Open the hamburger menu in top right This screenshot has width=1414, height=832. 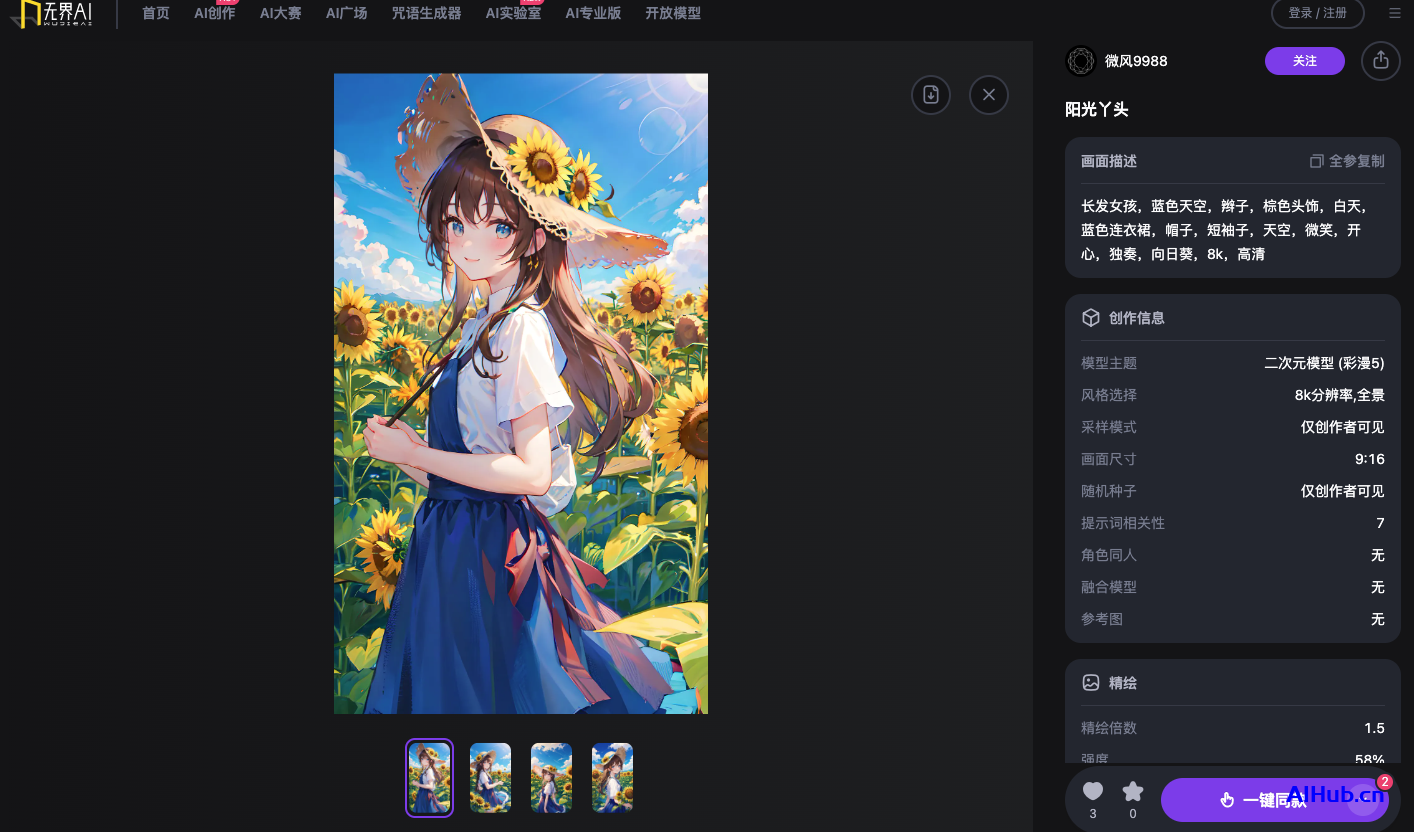pyautogui.click(x=1395, y=14)
